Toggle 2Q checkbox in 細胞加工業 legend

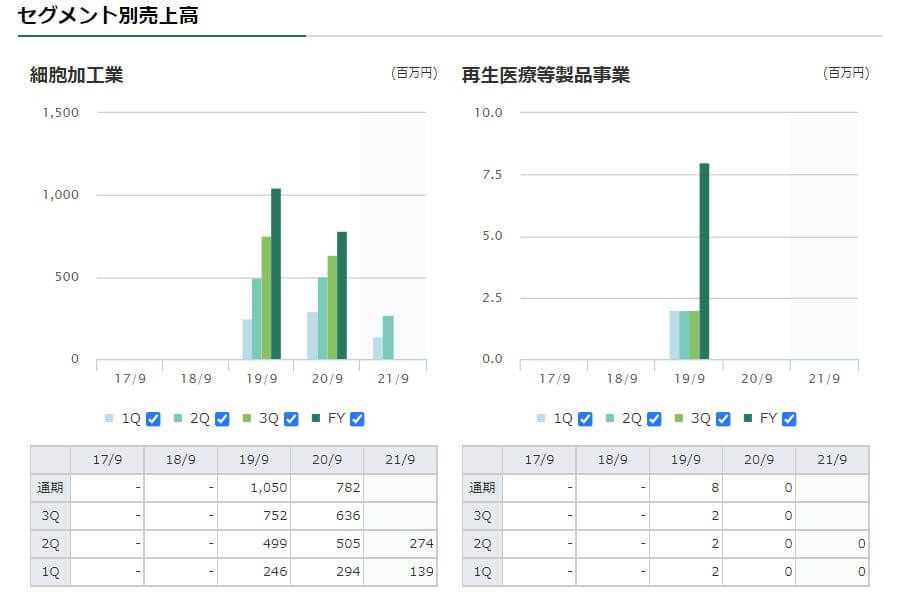pyautogui.click(x=222, y=419)
